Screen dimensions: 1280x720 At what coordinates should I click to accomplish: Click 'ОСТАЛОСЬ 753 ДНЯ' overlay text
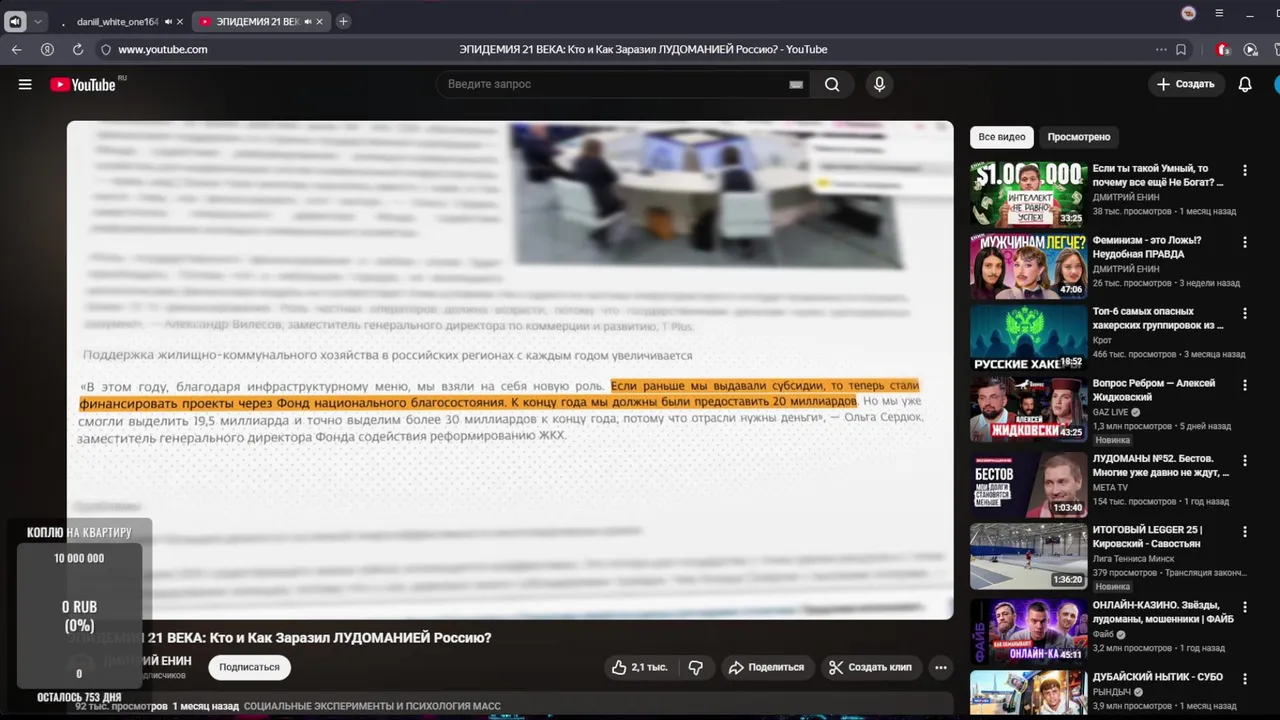click(x=79, y=697)
